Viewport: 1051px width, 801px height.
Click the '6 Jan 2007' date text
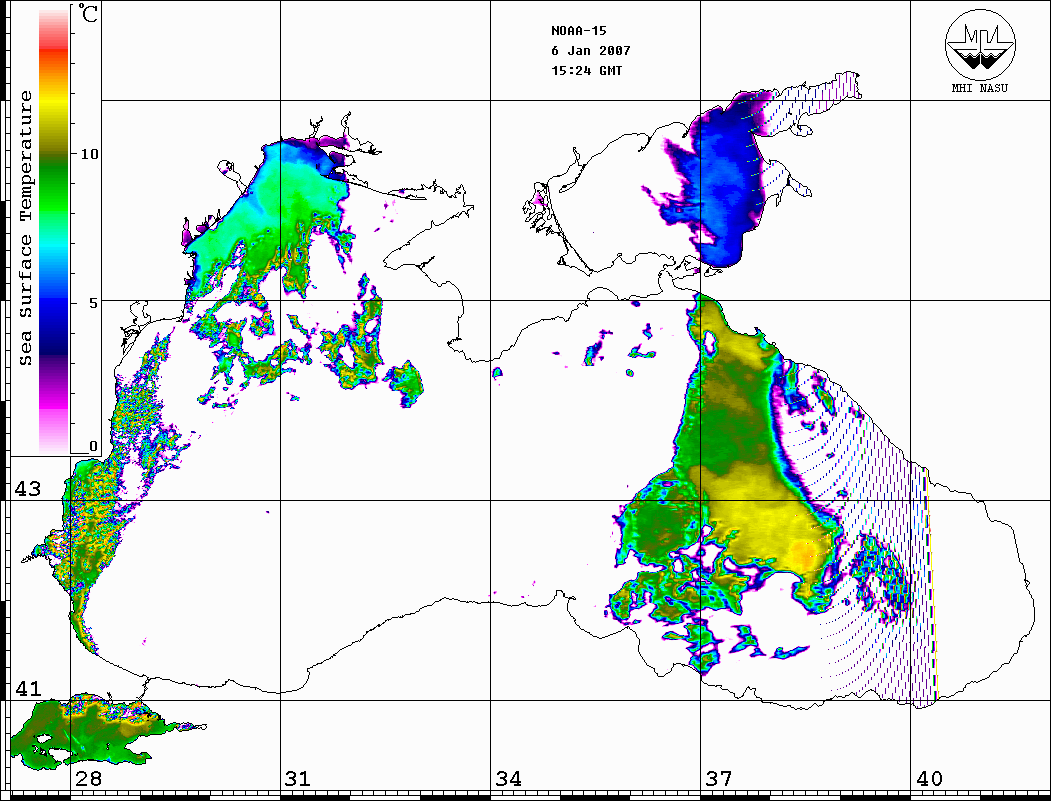coord(591,51)
